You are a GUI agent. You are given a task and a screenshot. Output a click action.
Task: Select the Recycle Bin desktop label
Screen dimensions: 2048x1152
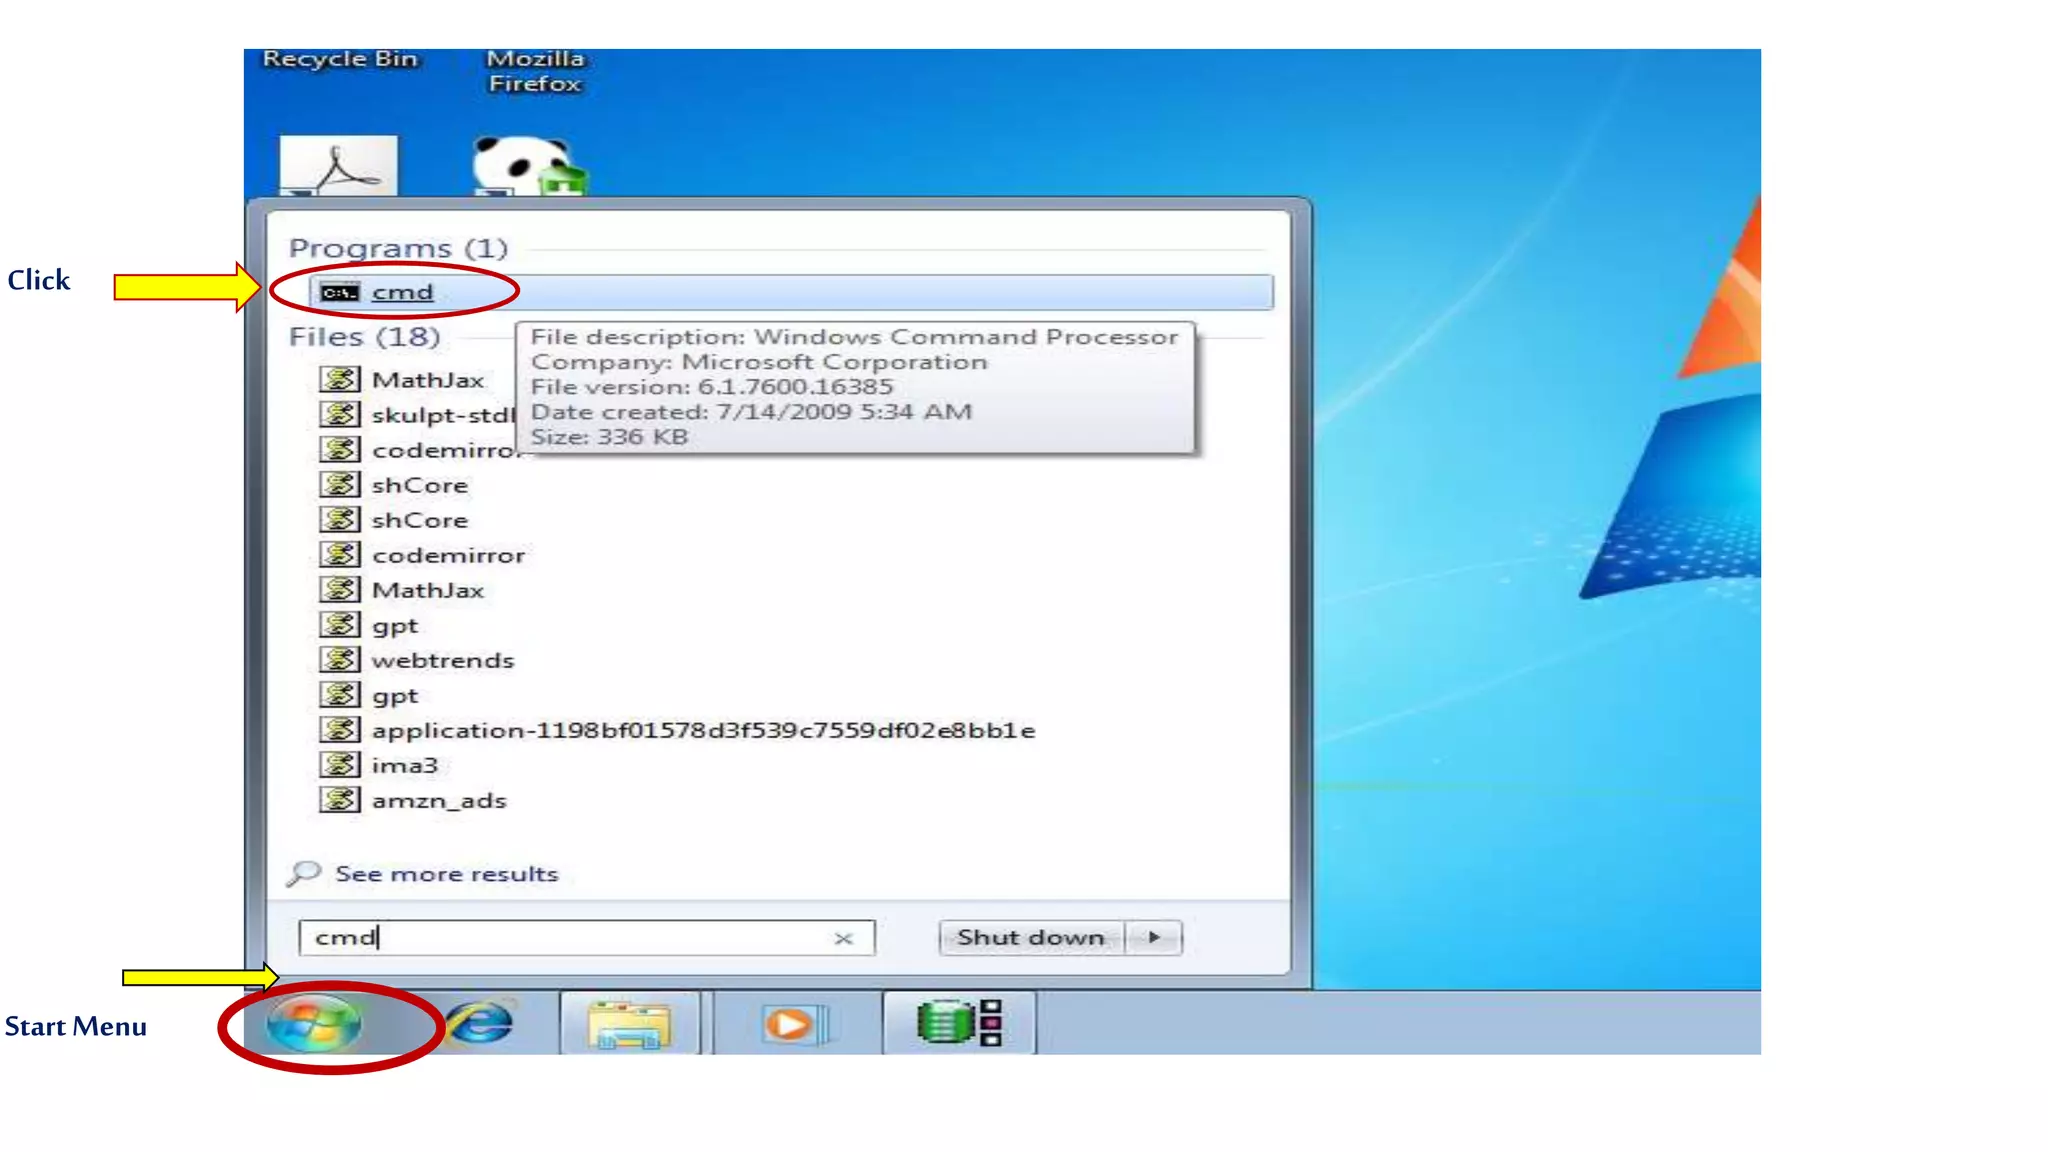tap(340, 59)
